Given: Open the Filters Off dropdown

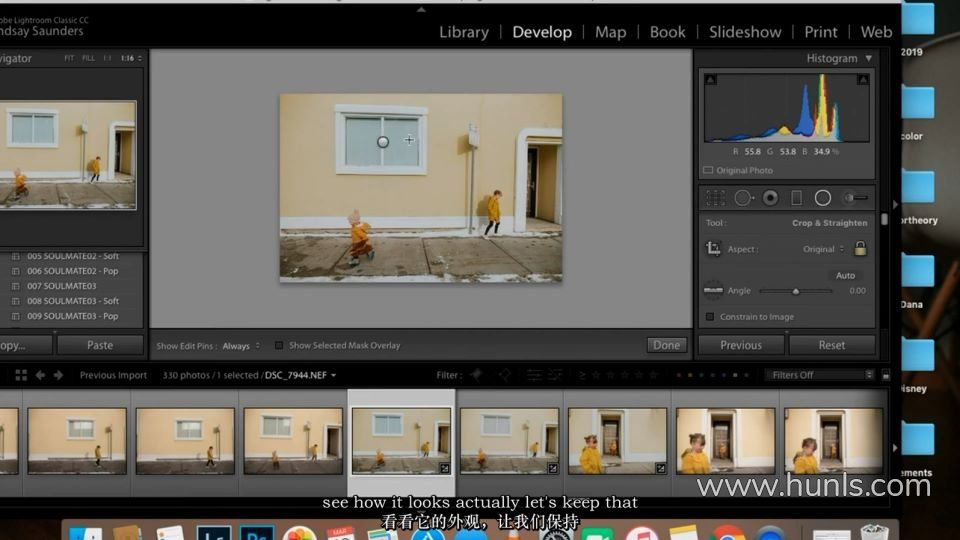Looking at the screenshot, I should click(x=820, y=375).
